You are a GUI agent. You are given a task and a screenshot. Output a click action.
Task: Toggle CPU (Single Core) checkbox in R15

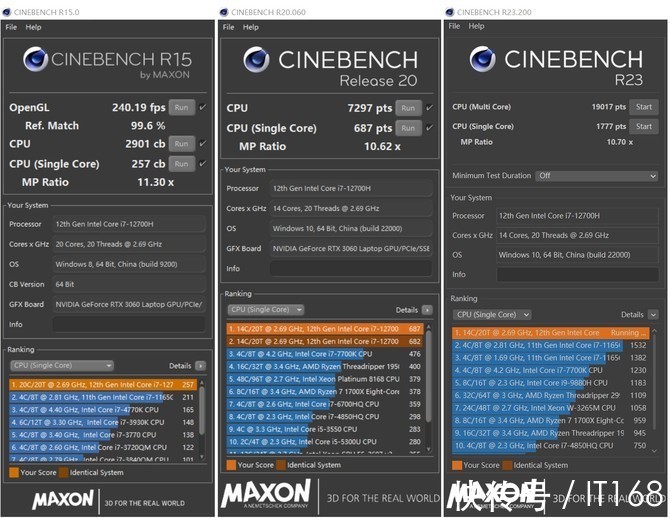tap(203, 163)
